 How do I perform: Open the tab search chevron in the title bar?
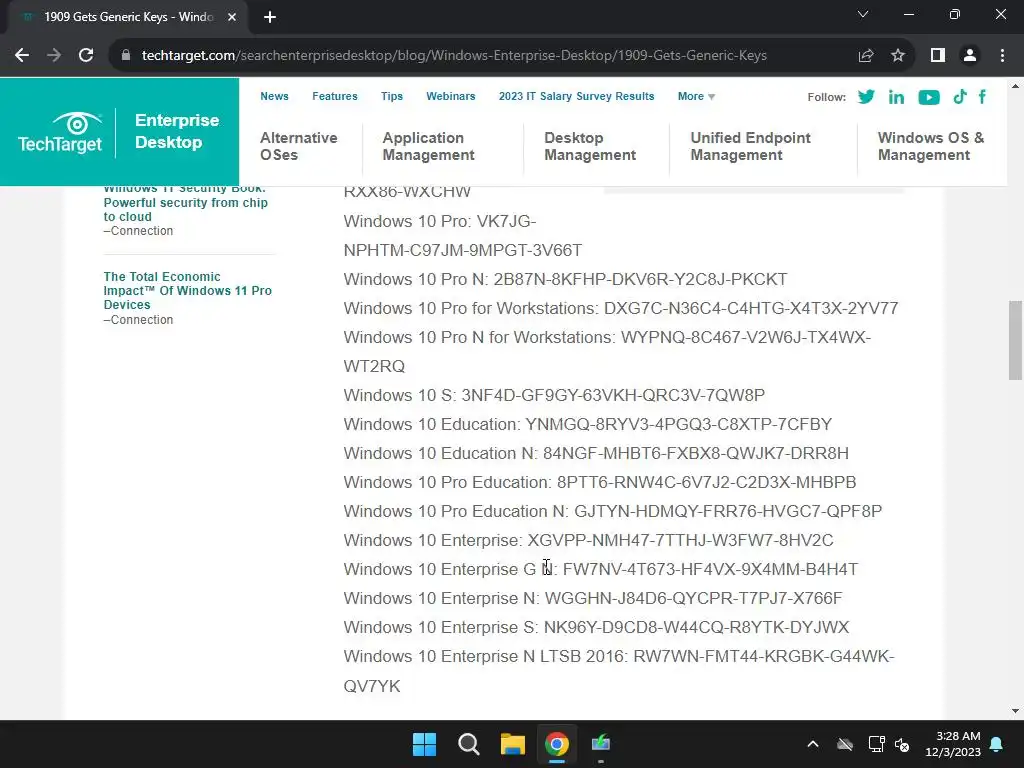click(863, 14)
